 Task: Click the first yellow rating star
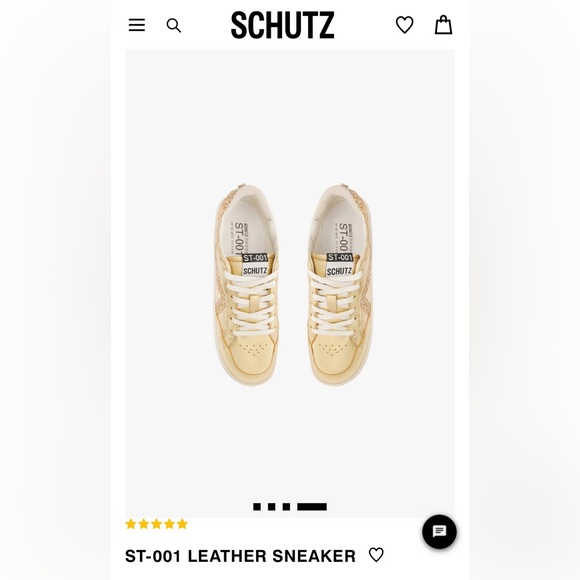pos(131,524)
